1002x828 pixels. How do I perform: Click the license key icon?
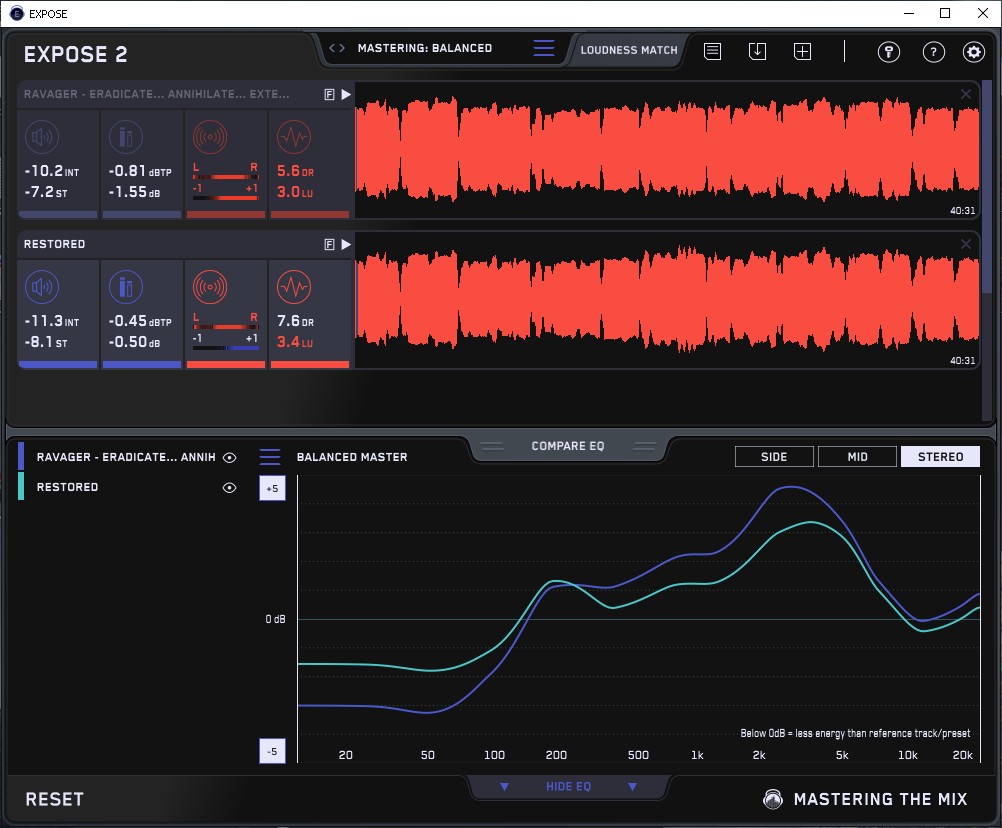pos(888,52)
